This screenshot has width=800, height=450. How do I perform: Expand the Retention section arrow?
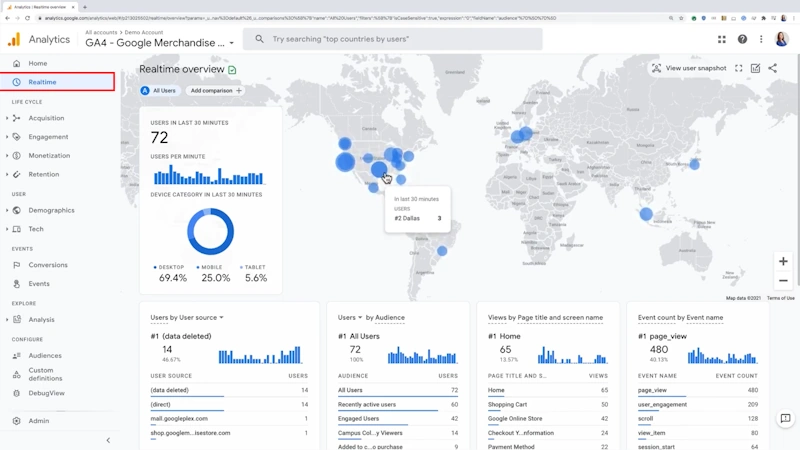coord(7,174)
